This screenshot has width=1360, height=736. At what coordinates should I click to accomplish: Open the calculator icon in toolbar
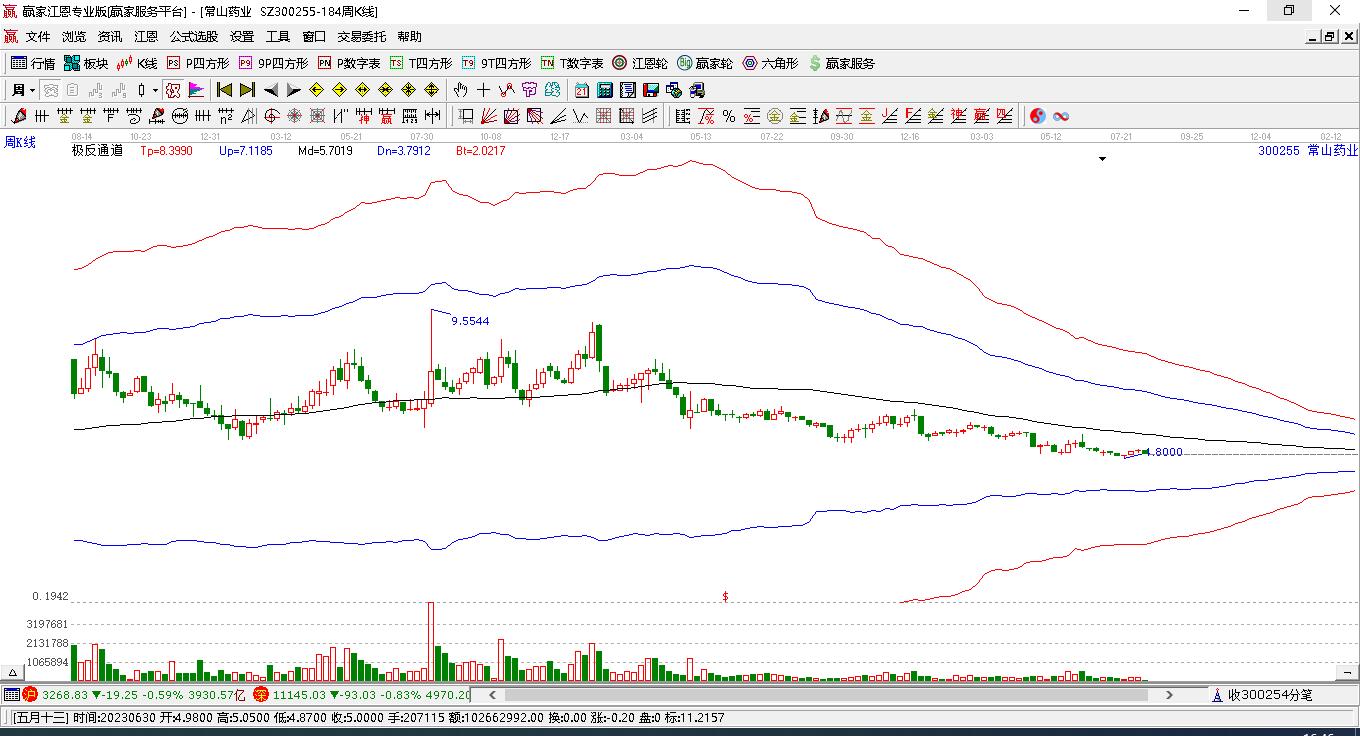pyautogui.click(x=604, y=90)
